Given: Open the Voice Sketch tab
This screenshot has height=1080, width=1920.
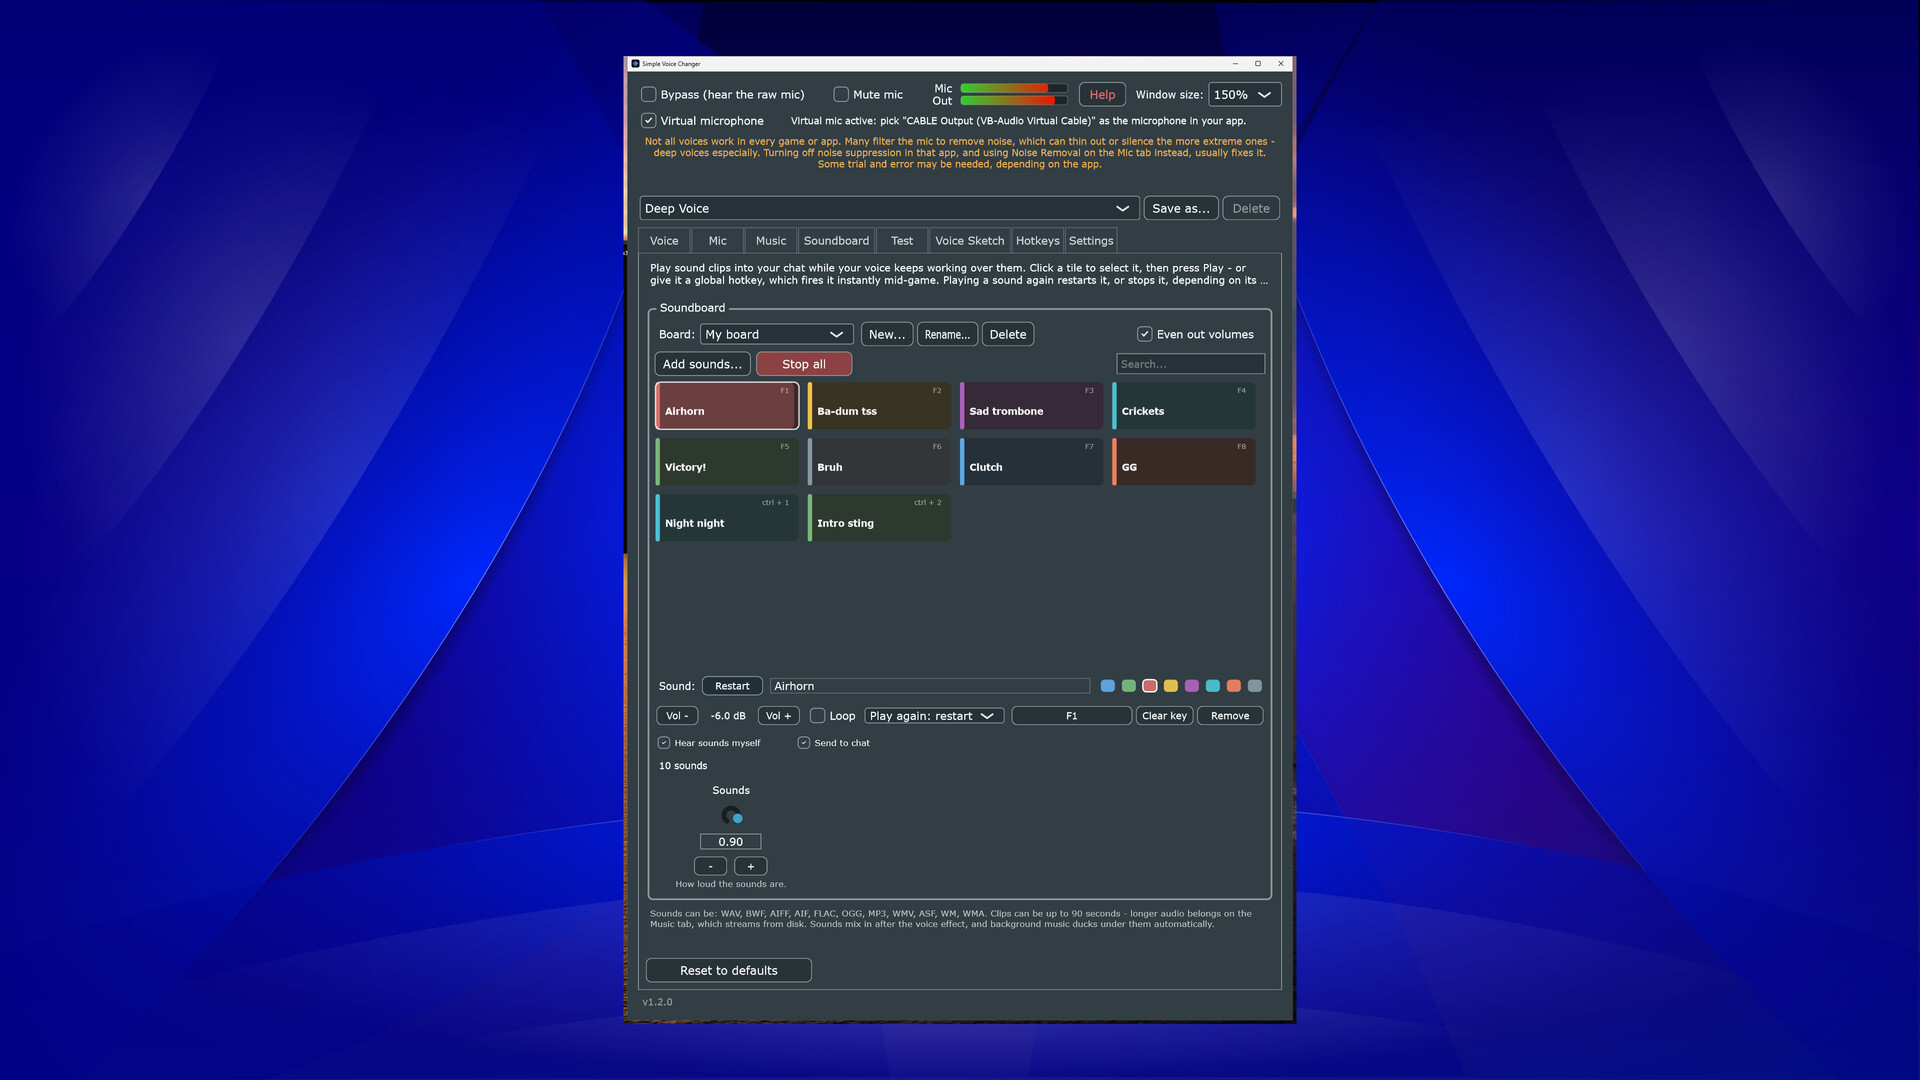Looking at the screenshot, I should [969, 241].
